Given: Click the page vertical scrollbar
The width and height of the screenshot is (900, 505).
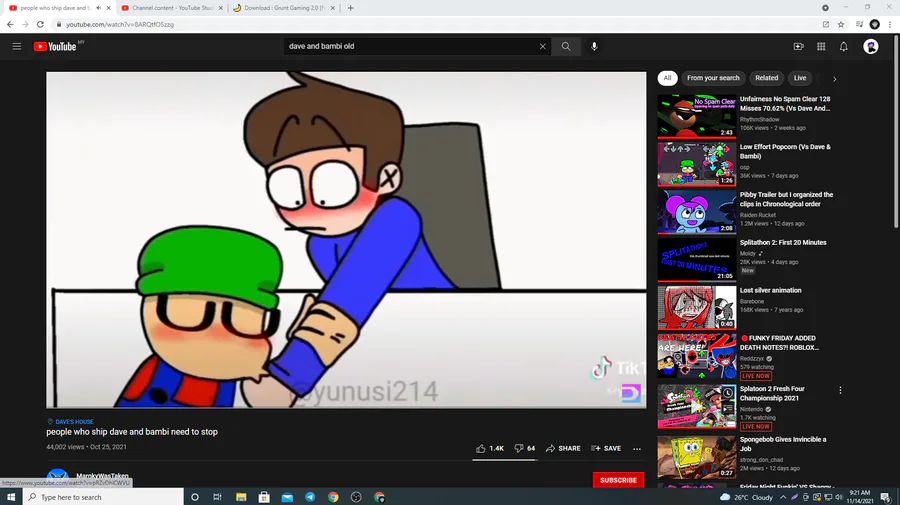Looking at the screenshot, I should coord(897,132).
